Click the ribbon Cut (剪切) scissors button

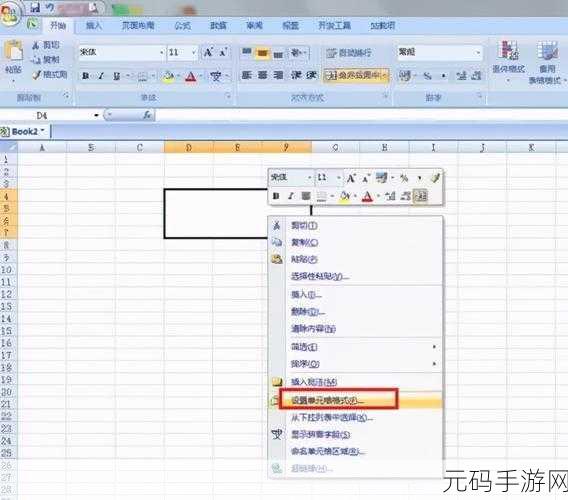(45, 45)
